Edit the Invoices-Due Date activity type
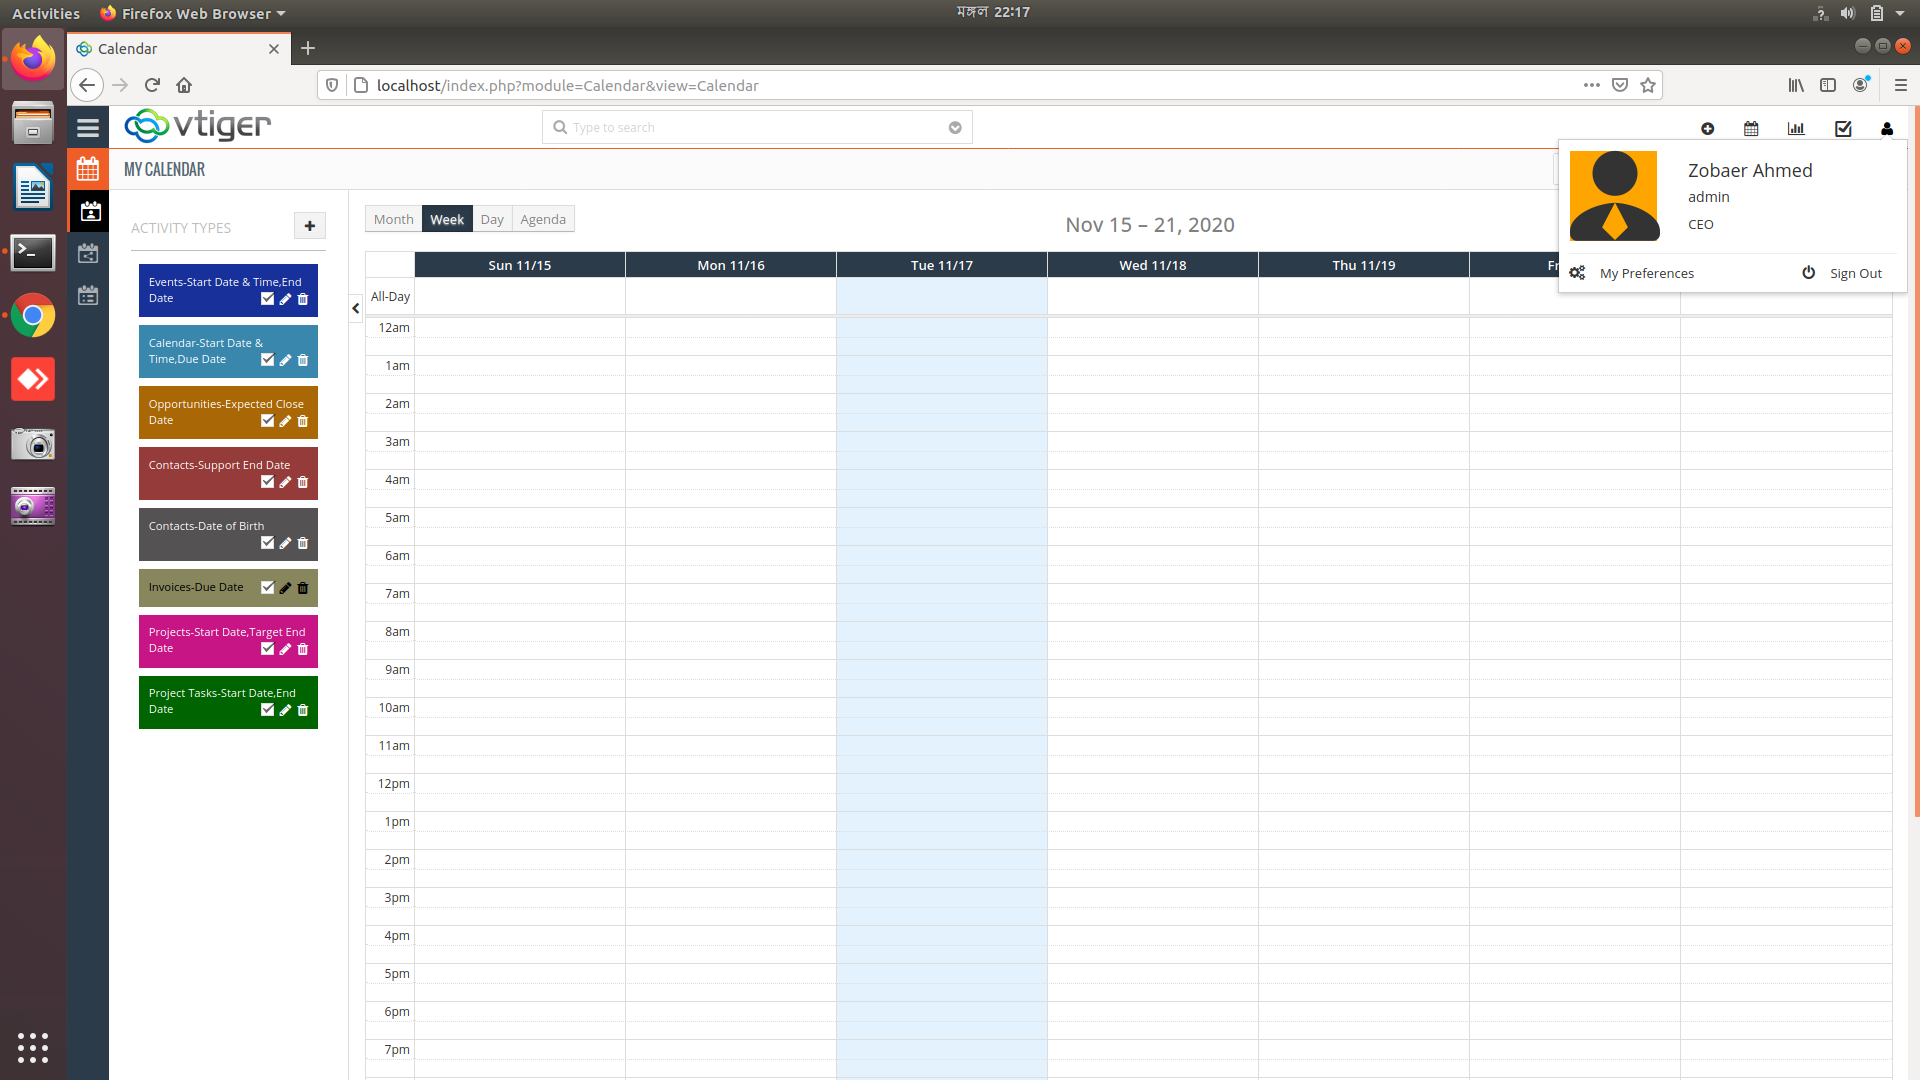This screenshot has width=1920, height=1080. (x=285, y=588)
